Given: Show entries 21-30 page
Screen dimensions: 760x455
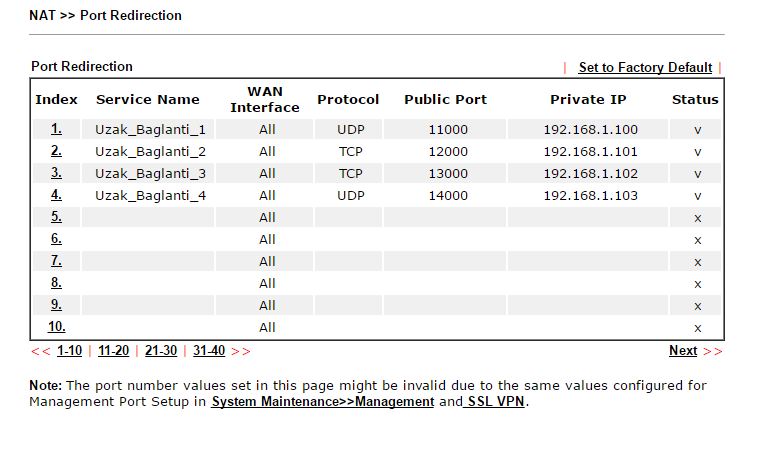Looking at the screenshot, I should [x=160, y=351].
